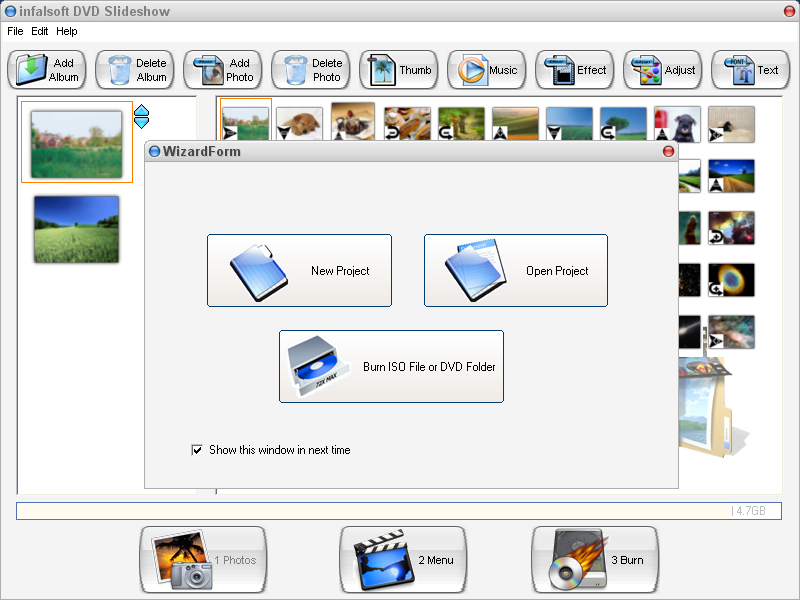Click the Add Photo toolbar icon
The image size is (800, 600).
[x=208, y=70]
